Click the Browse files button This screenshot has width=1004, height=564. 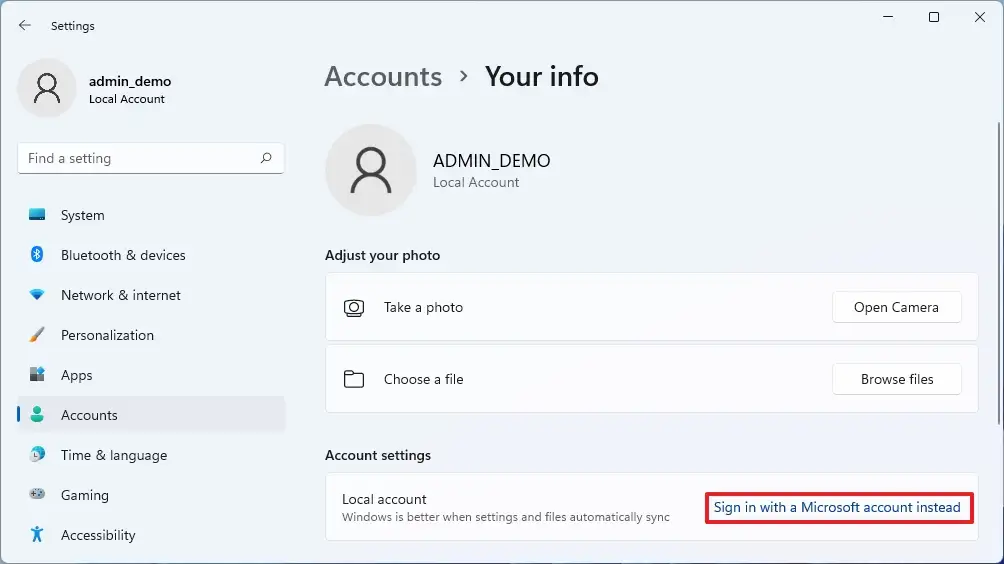click(896, 379)
